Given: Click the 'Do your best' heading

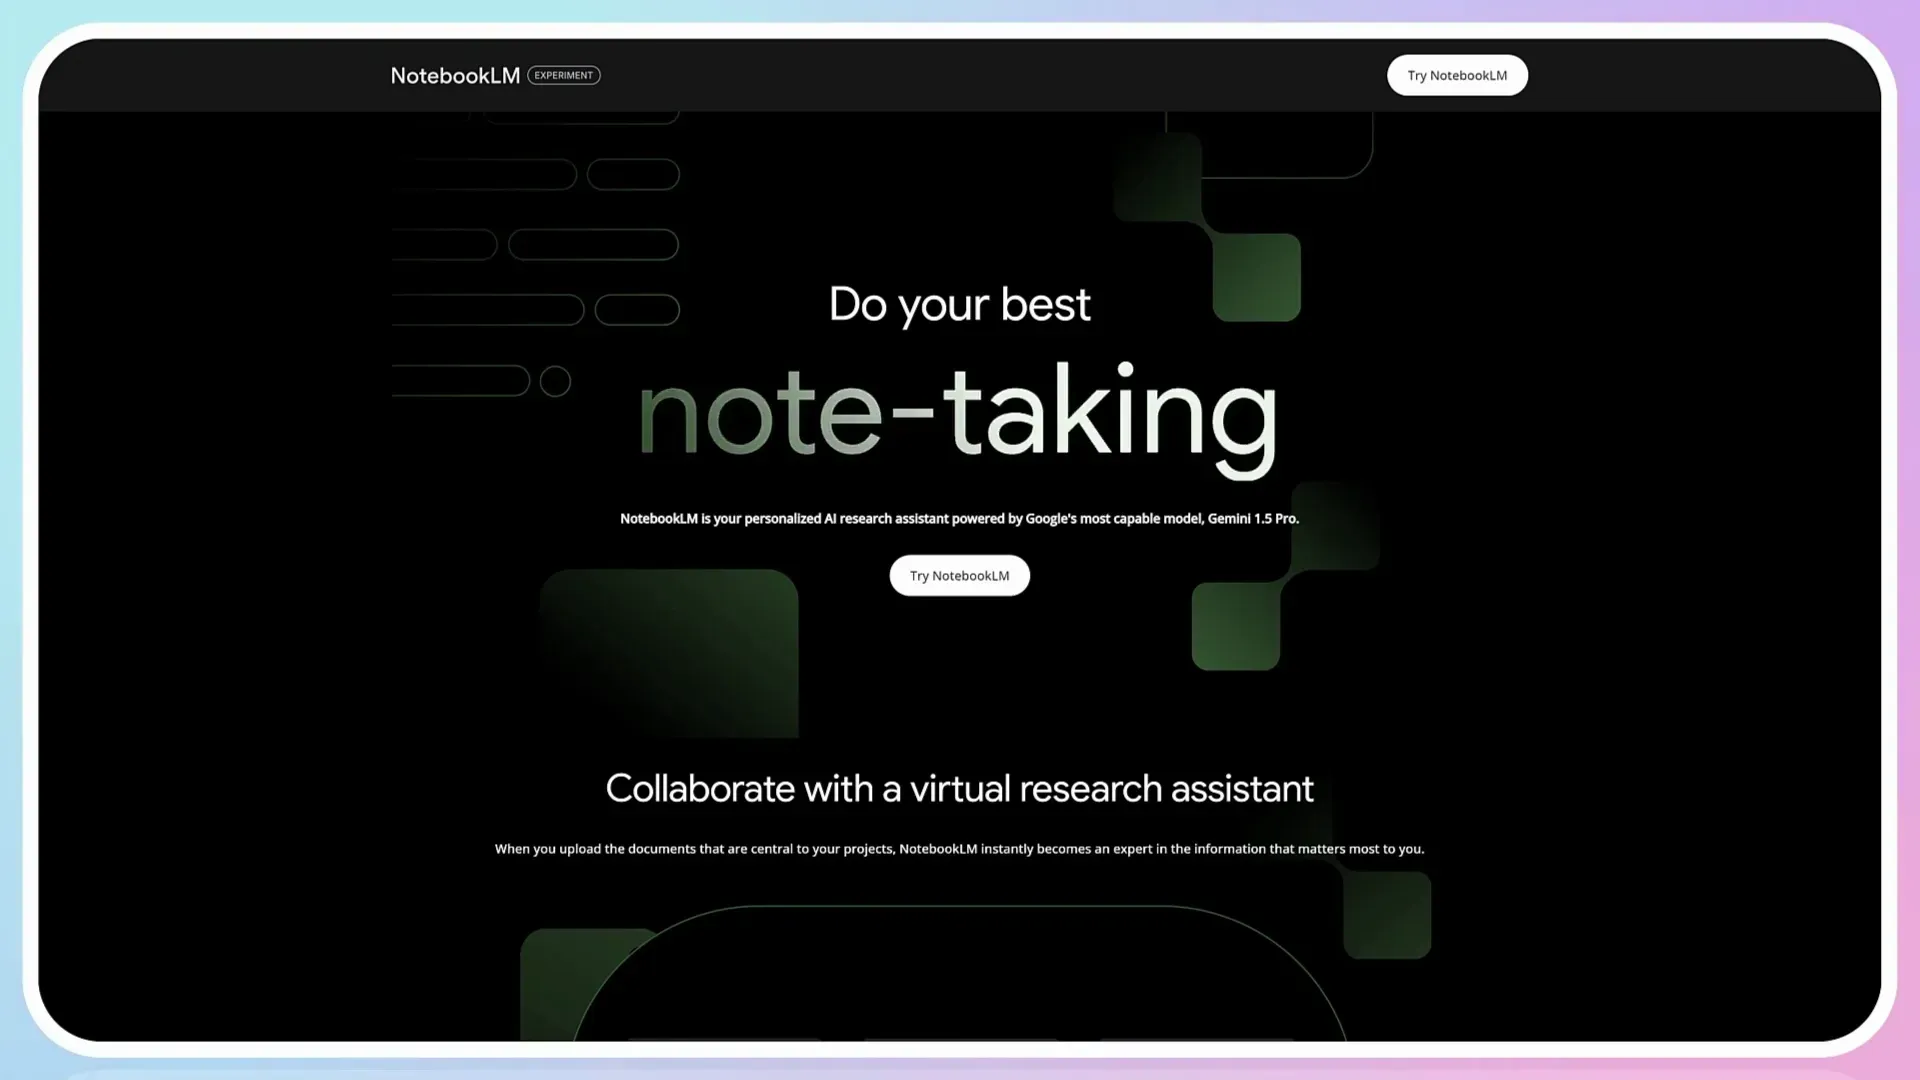Looking at the screenshot, I should coord(959,303).
